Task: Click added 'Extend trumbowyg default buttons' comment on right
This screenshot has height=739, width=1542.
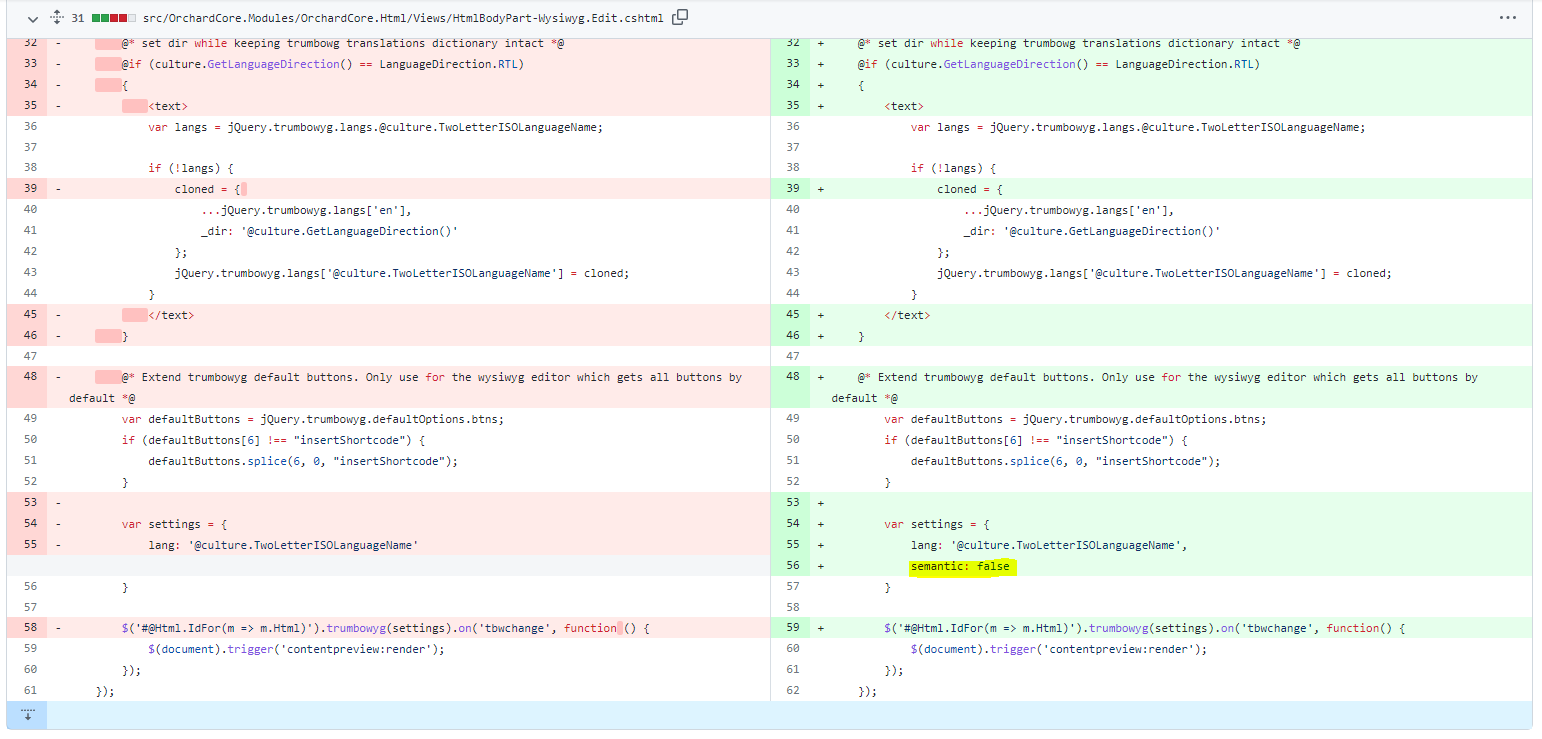Action: click(1154, 387)
